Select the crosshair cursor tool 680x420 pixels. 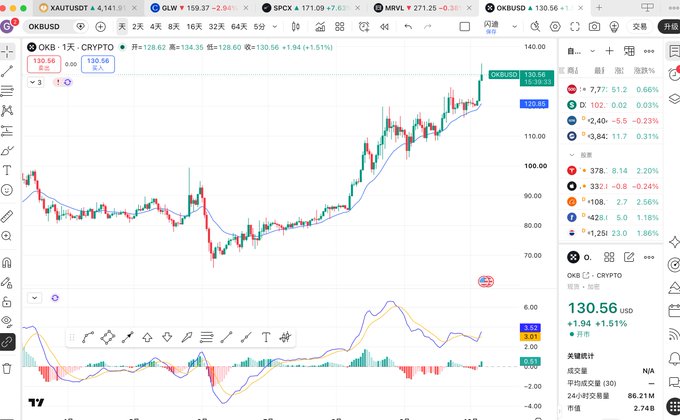(7, 52)
